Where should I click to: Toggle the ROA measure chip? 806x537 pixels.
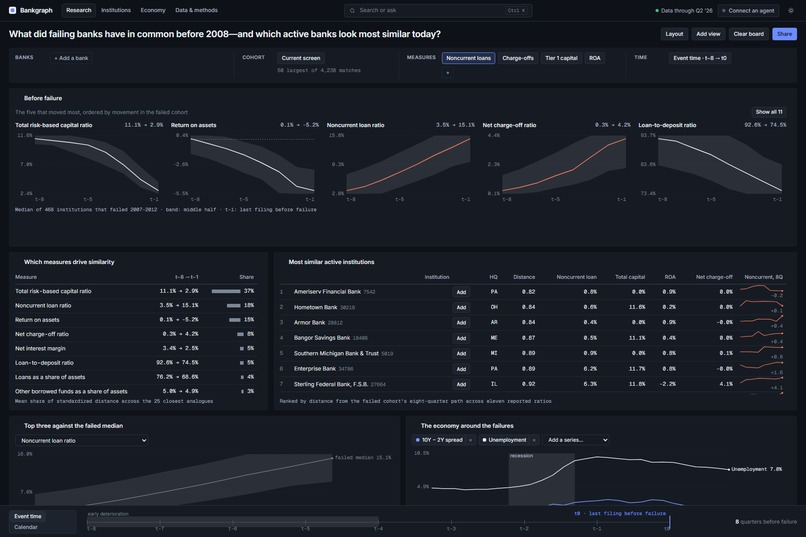pos(595,58)
